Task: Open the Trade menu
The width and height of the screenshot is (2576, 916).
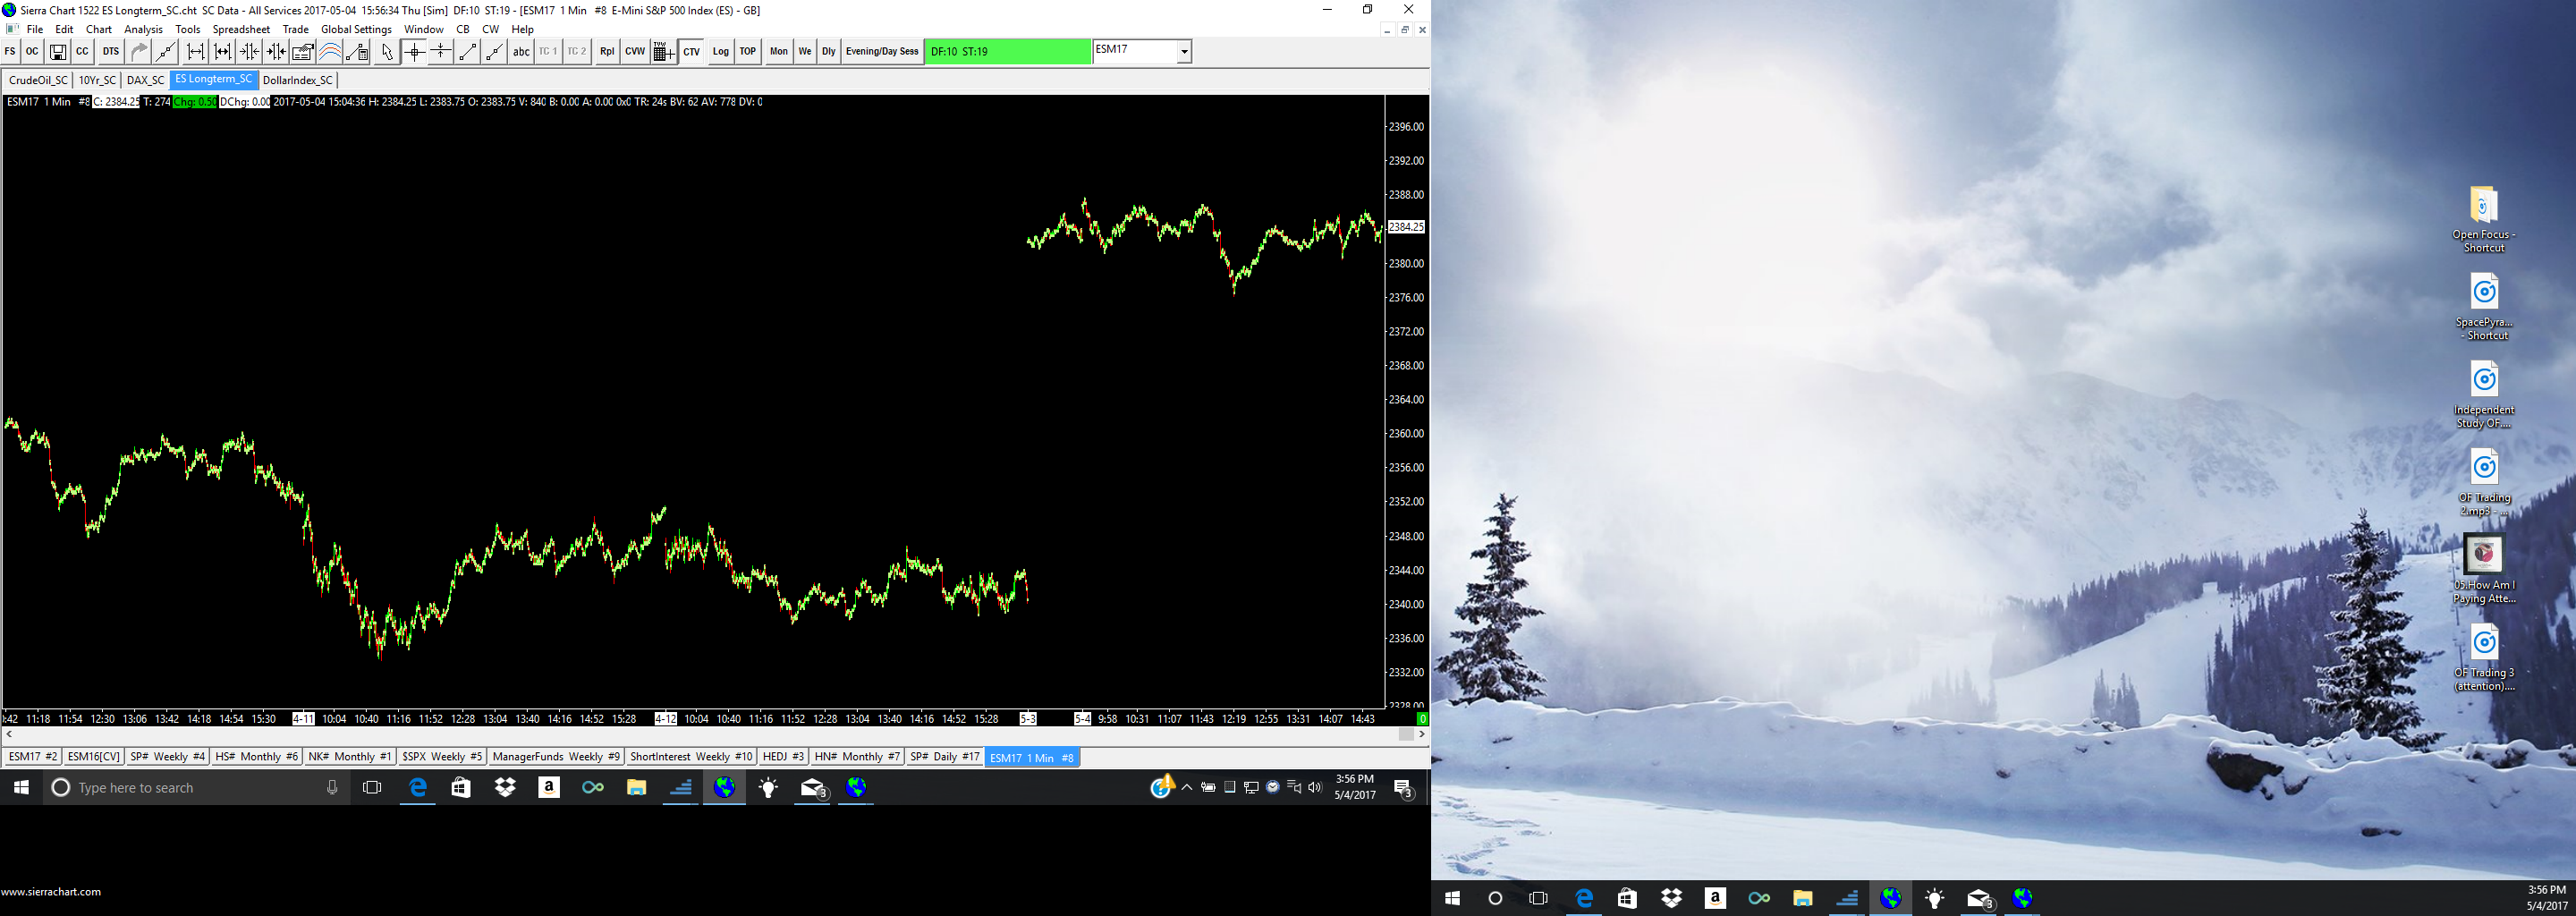Action: click(295, 29)
